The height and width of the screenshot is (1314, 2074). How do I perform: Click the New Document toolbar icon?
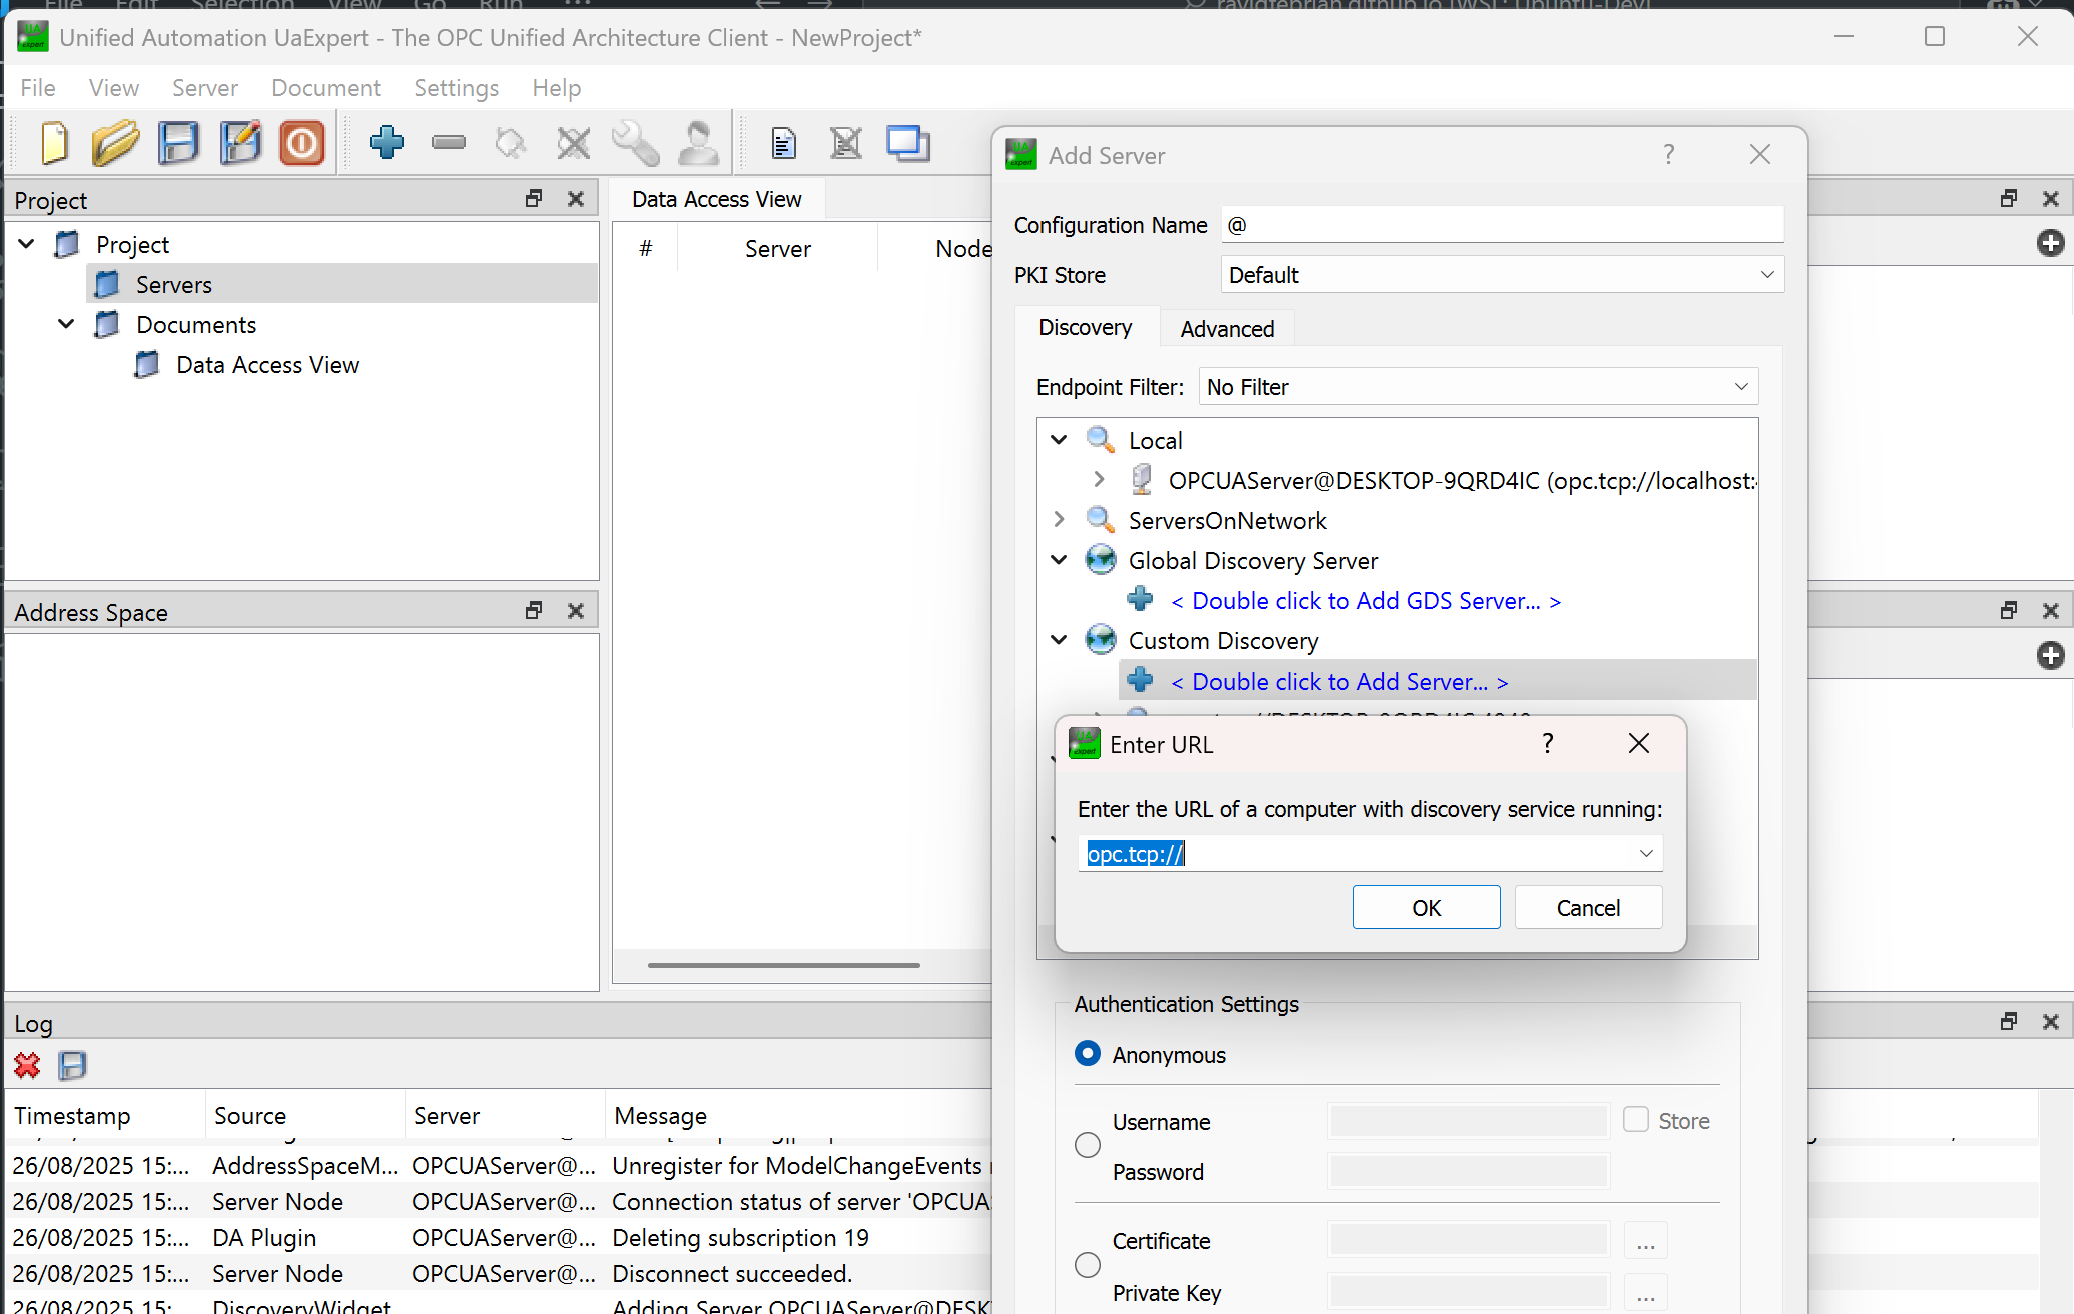54,143
